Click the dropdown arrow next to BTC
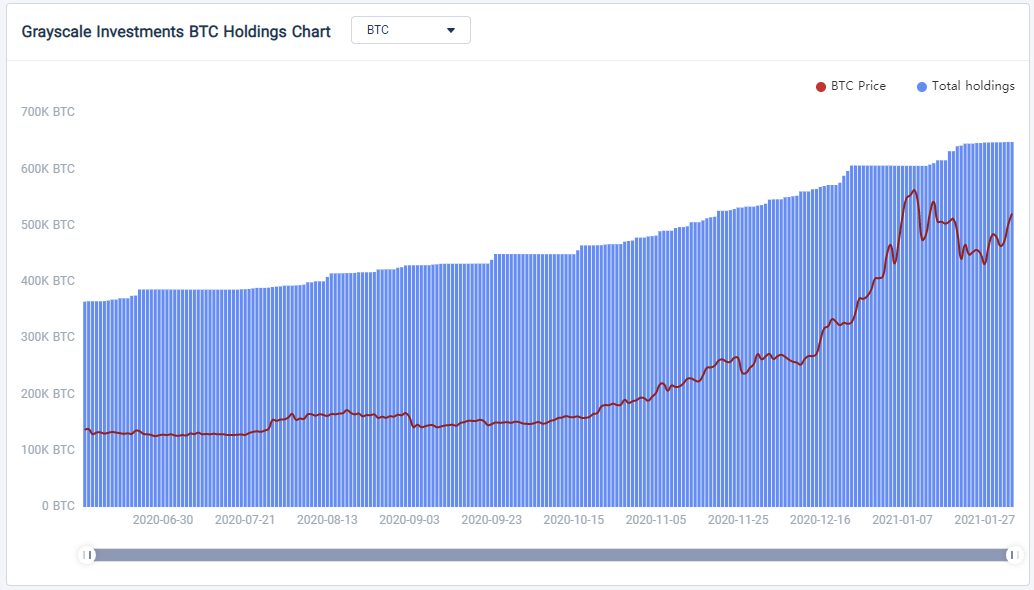The height and width of the screenshot is (590, 1034). [x=451, y=30]
